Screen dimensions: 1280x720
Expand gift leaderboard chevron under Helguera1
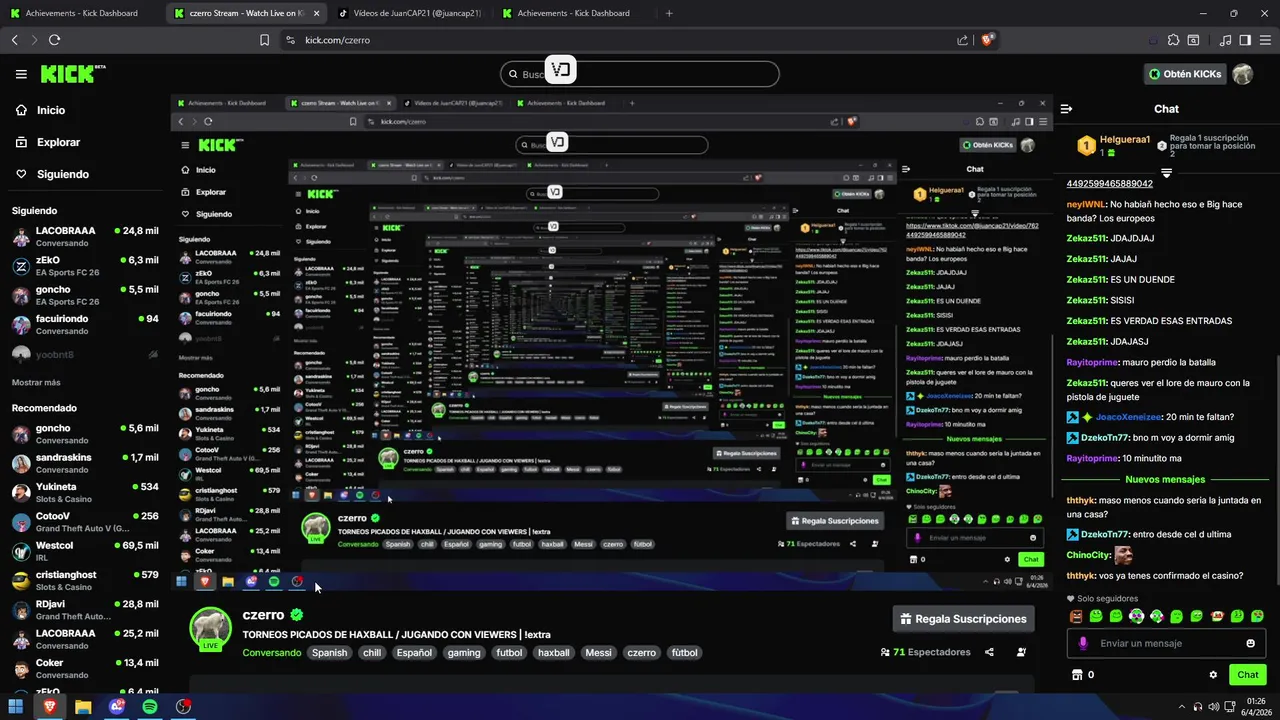[x=1166, y=172]
